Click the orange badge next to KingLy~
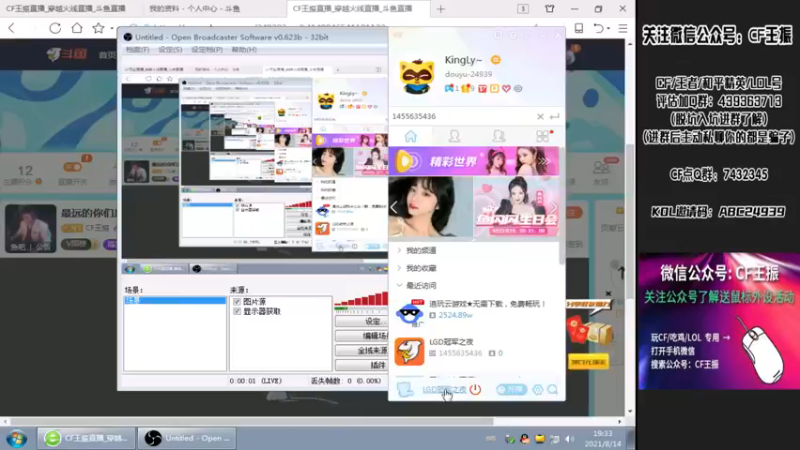This screenshot has width=800, height=450. point(495,60)
